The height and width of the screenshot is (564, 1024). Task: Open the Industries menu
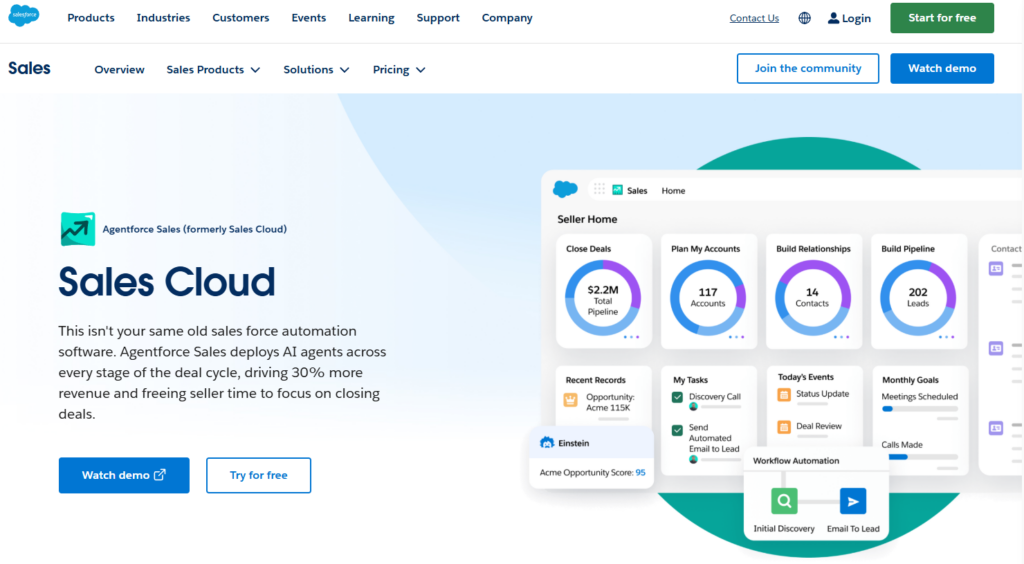coord(163,18)
